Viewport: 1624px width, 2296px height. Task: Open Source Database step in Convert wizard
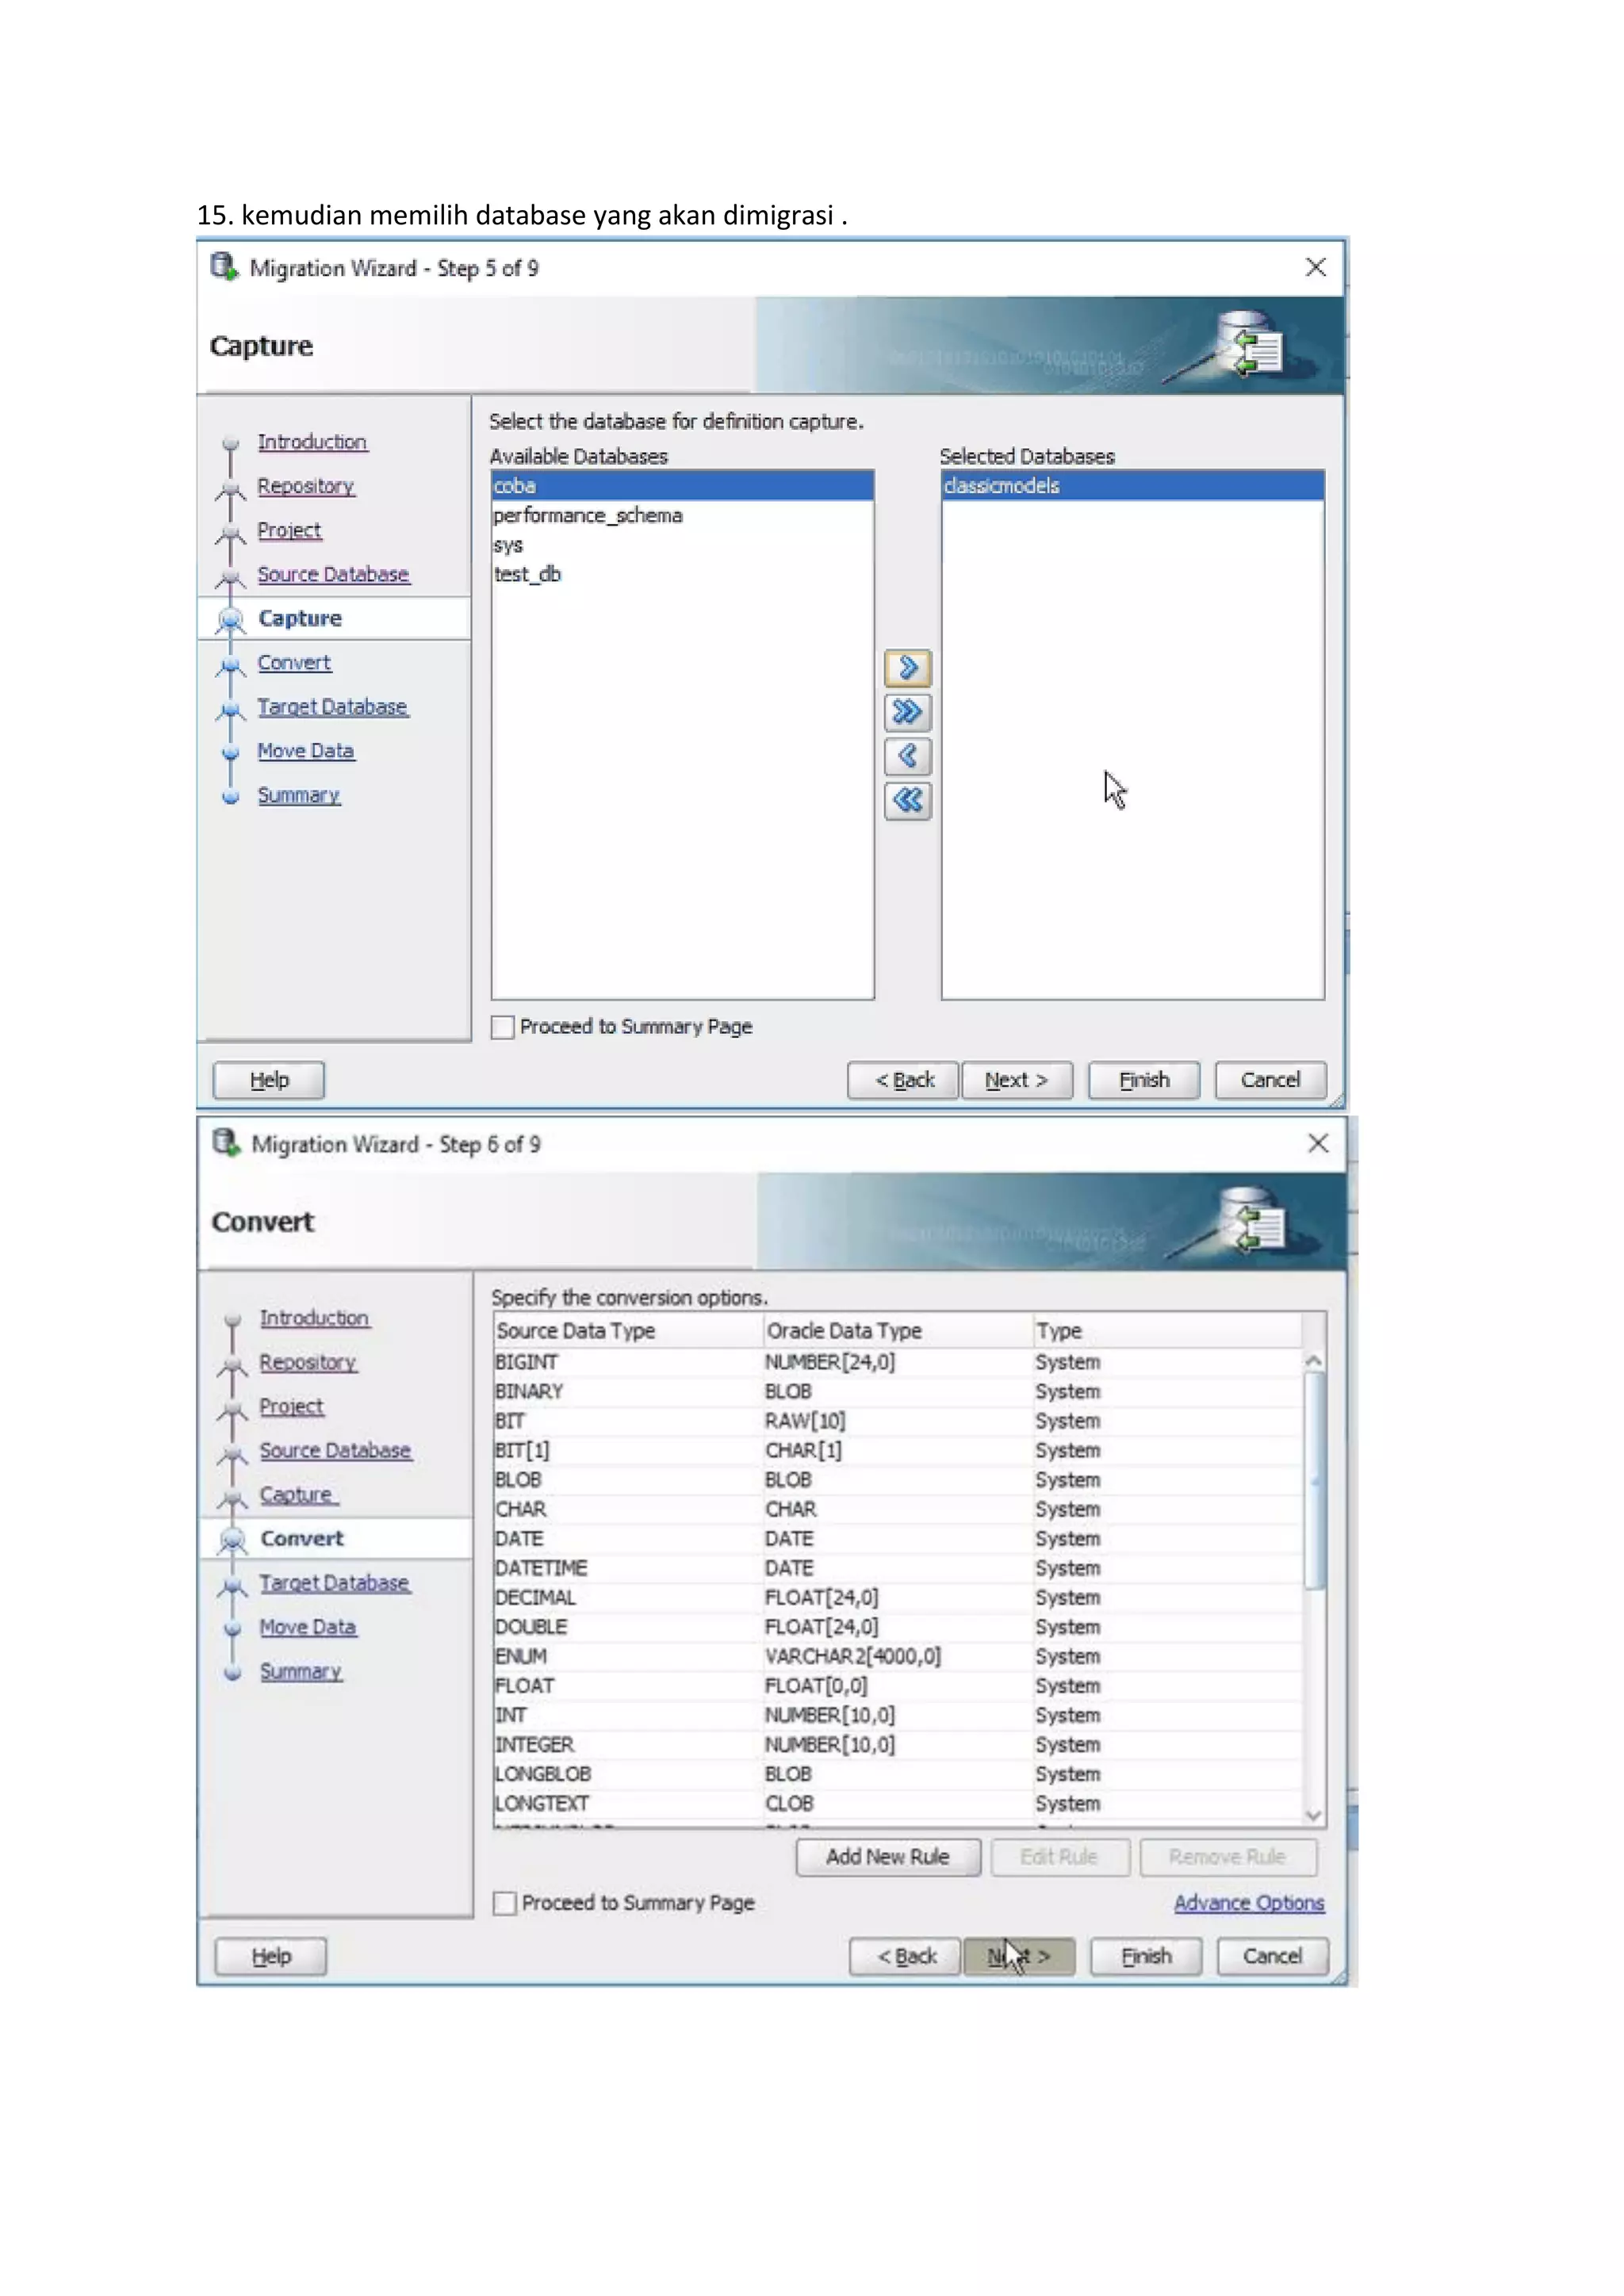click(335, 1450)
